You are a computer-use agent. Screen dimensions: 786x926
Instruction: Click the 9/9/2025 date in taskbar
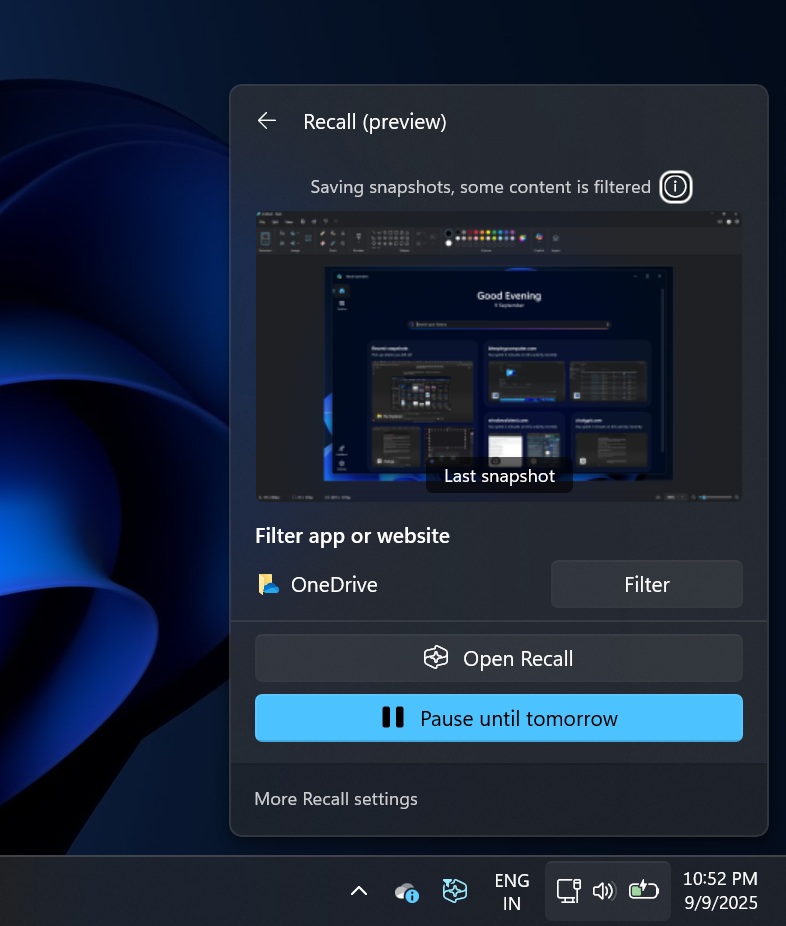click(x=720, y=903)
